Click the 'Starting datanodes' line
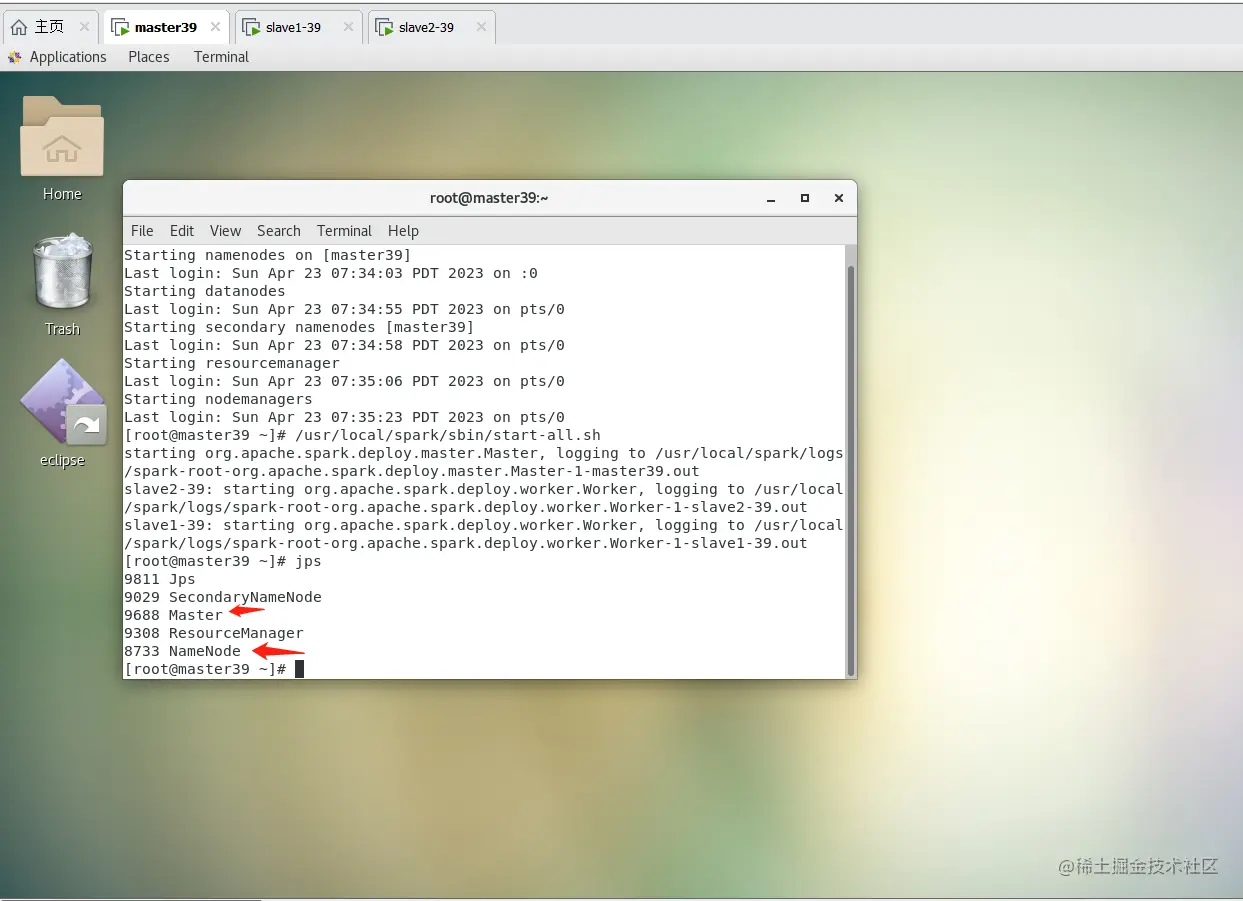Image resolution: width=1243 pixels, height=901 pixels. (205, 291)
